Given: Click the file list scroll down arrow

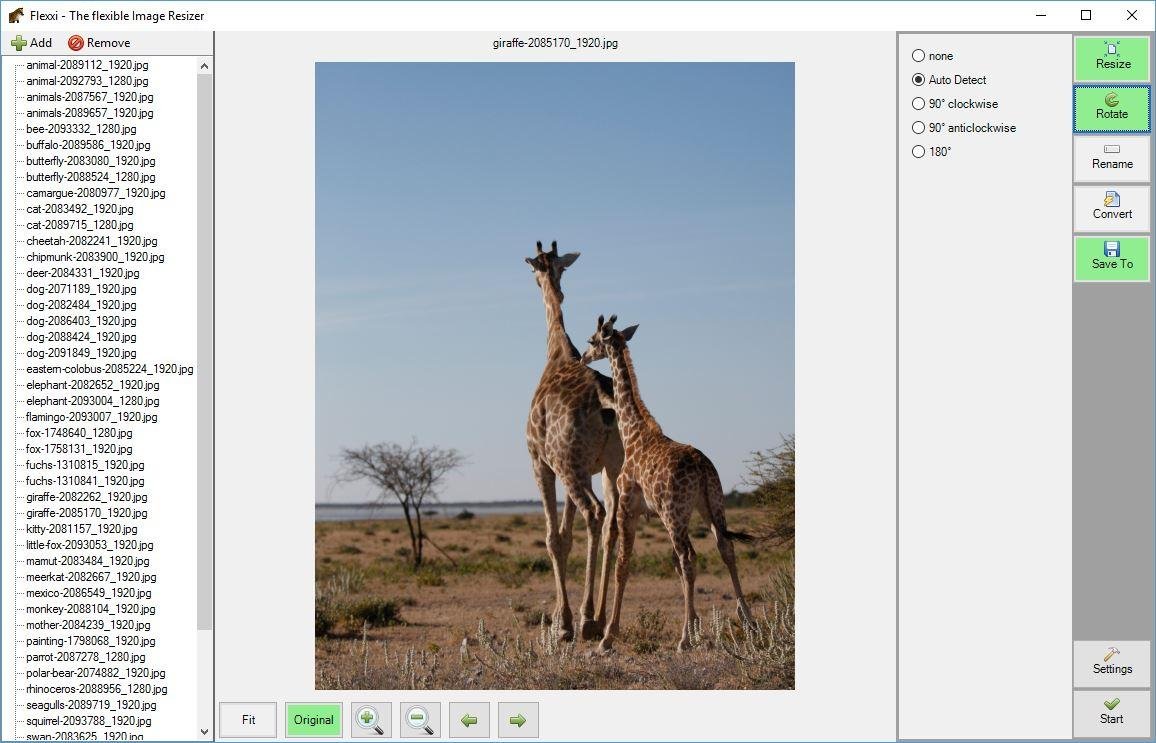Looking at the screenshot, I should pos(204,732).
